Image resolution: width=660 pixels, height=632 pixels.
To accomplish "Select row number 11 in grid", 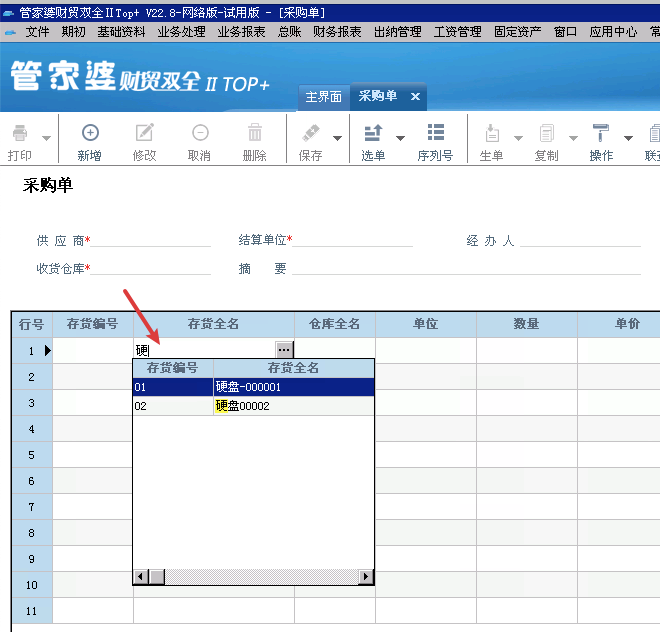I will click(32, 611).
